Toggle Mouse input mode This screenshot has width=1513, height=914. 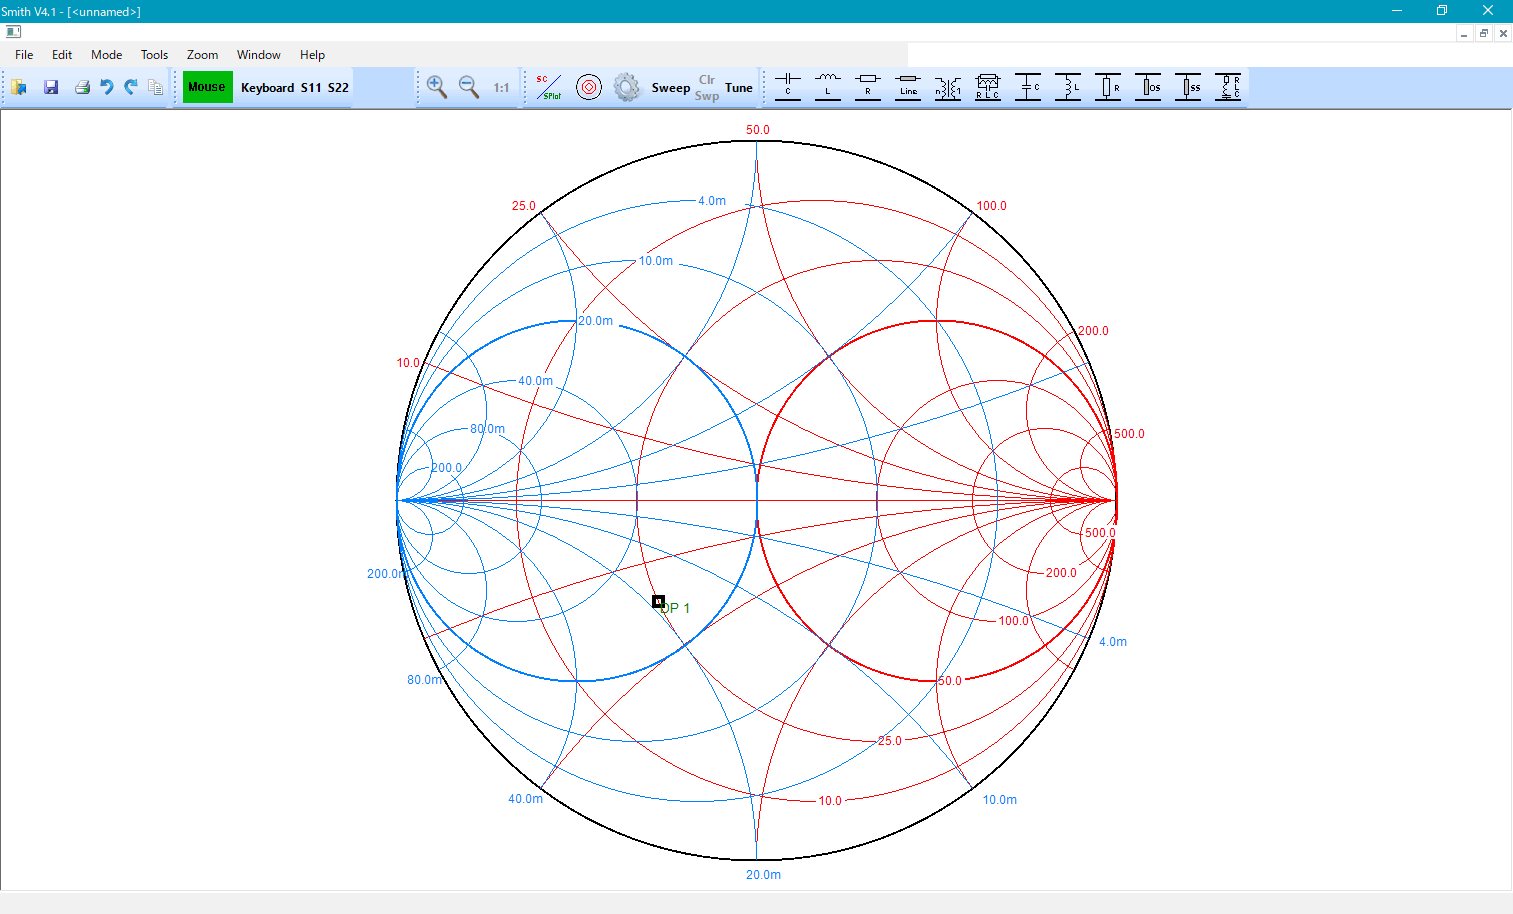(207, 87)
